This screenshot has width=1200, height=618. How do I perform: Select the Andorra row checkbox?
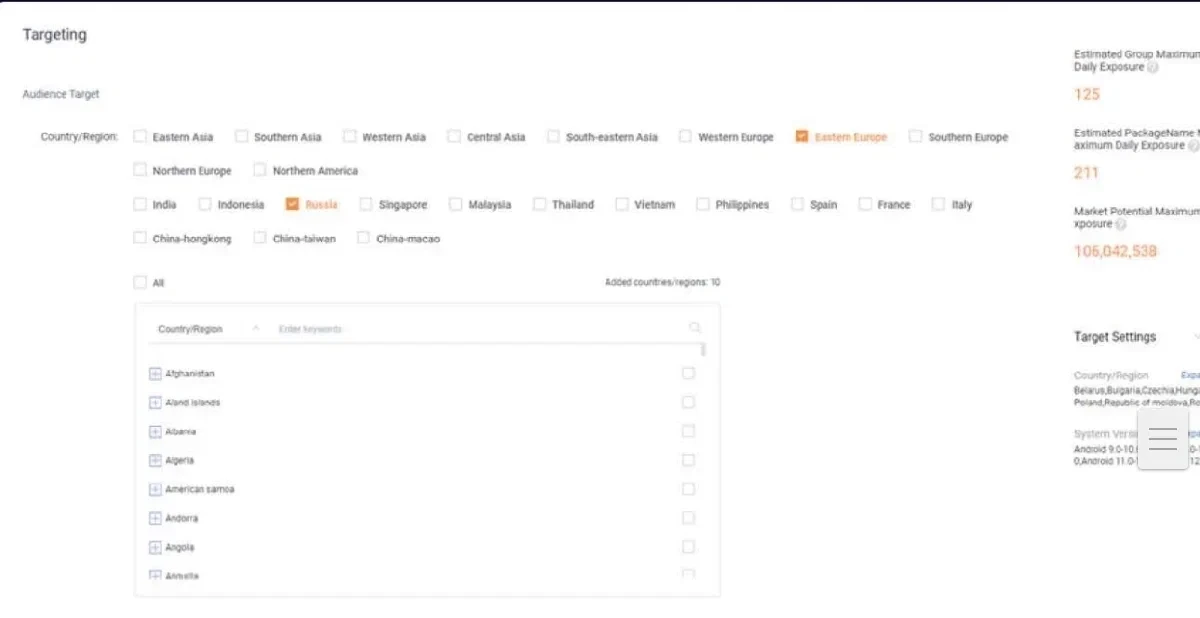pyautogui.click(x=688, y=519)
